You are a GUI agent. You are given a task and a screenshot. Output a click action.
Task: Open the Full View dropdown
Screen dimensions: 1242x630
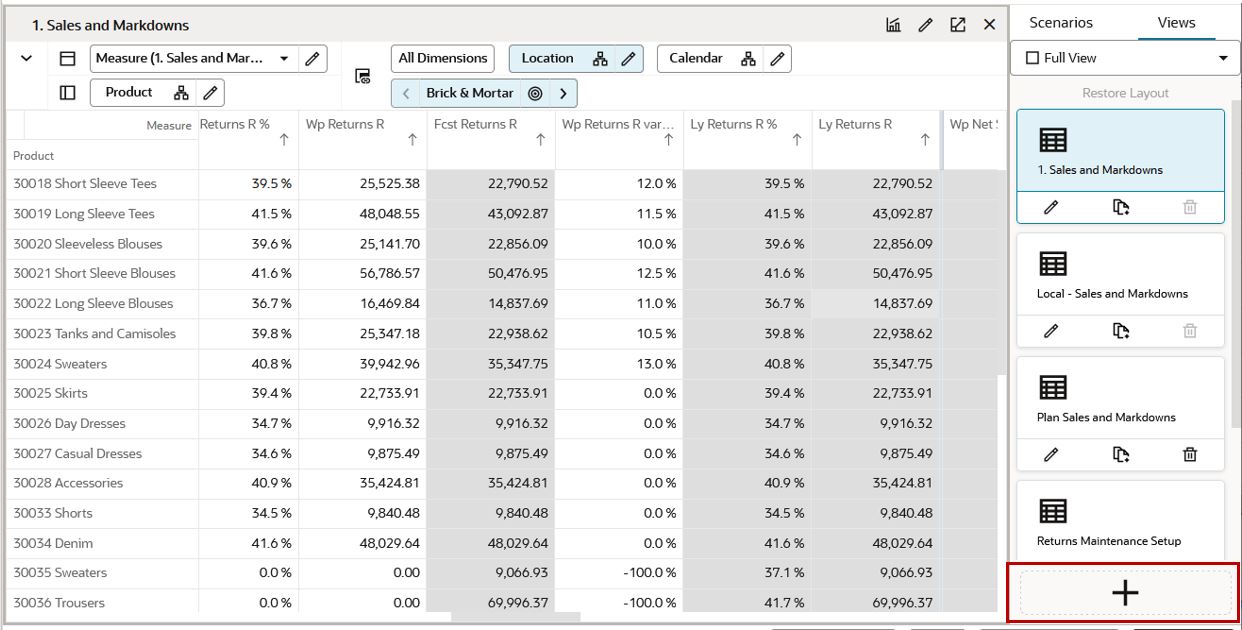(x=1125, y=58)
